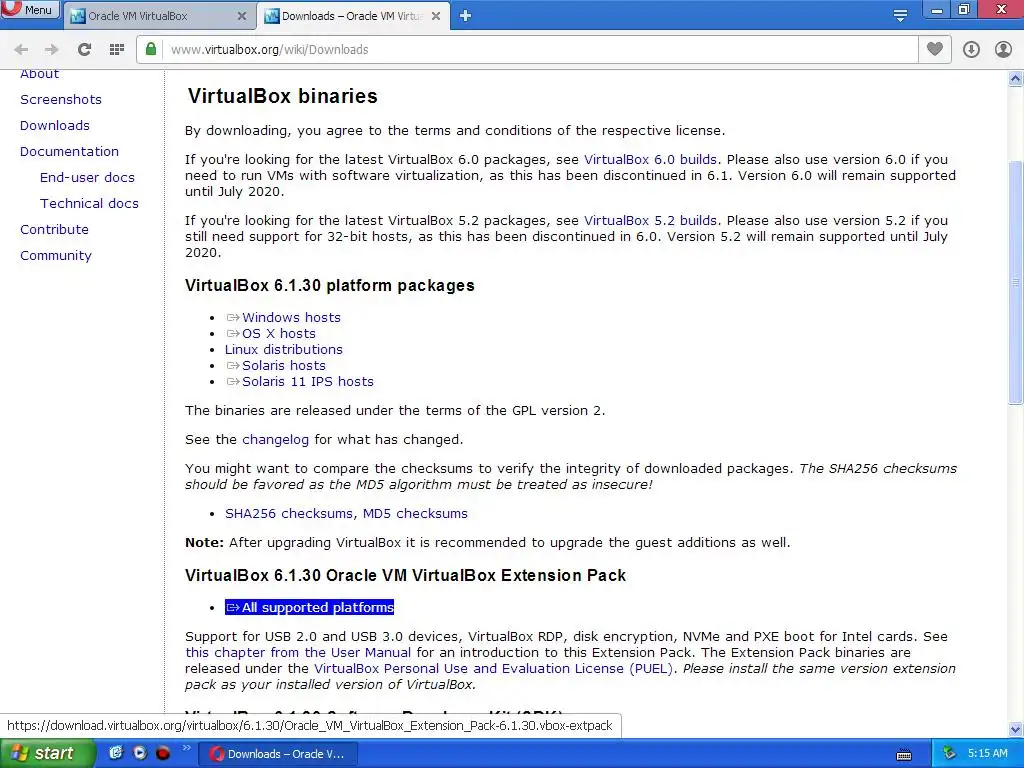
Task: Open the Community sidebar link
Action: pyautogui.click(x=56, y=256)
